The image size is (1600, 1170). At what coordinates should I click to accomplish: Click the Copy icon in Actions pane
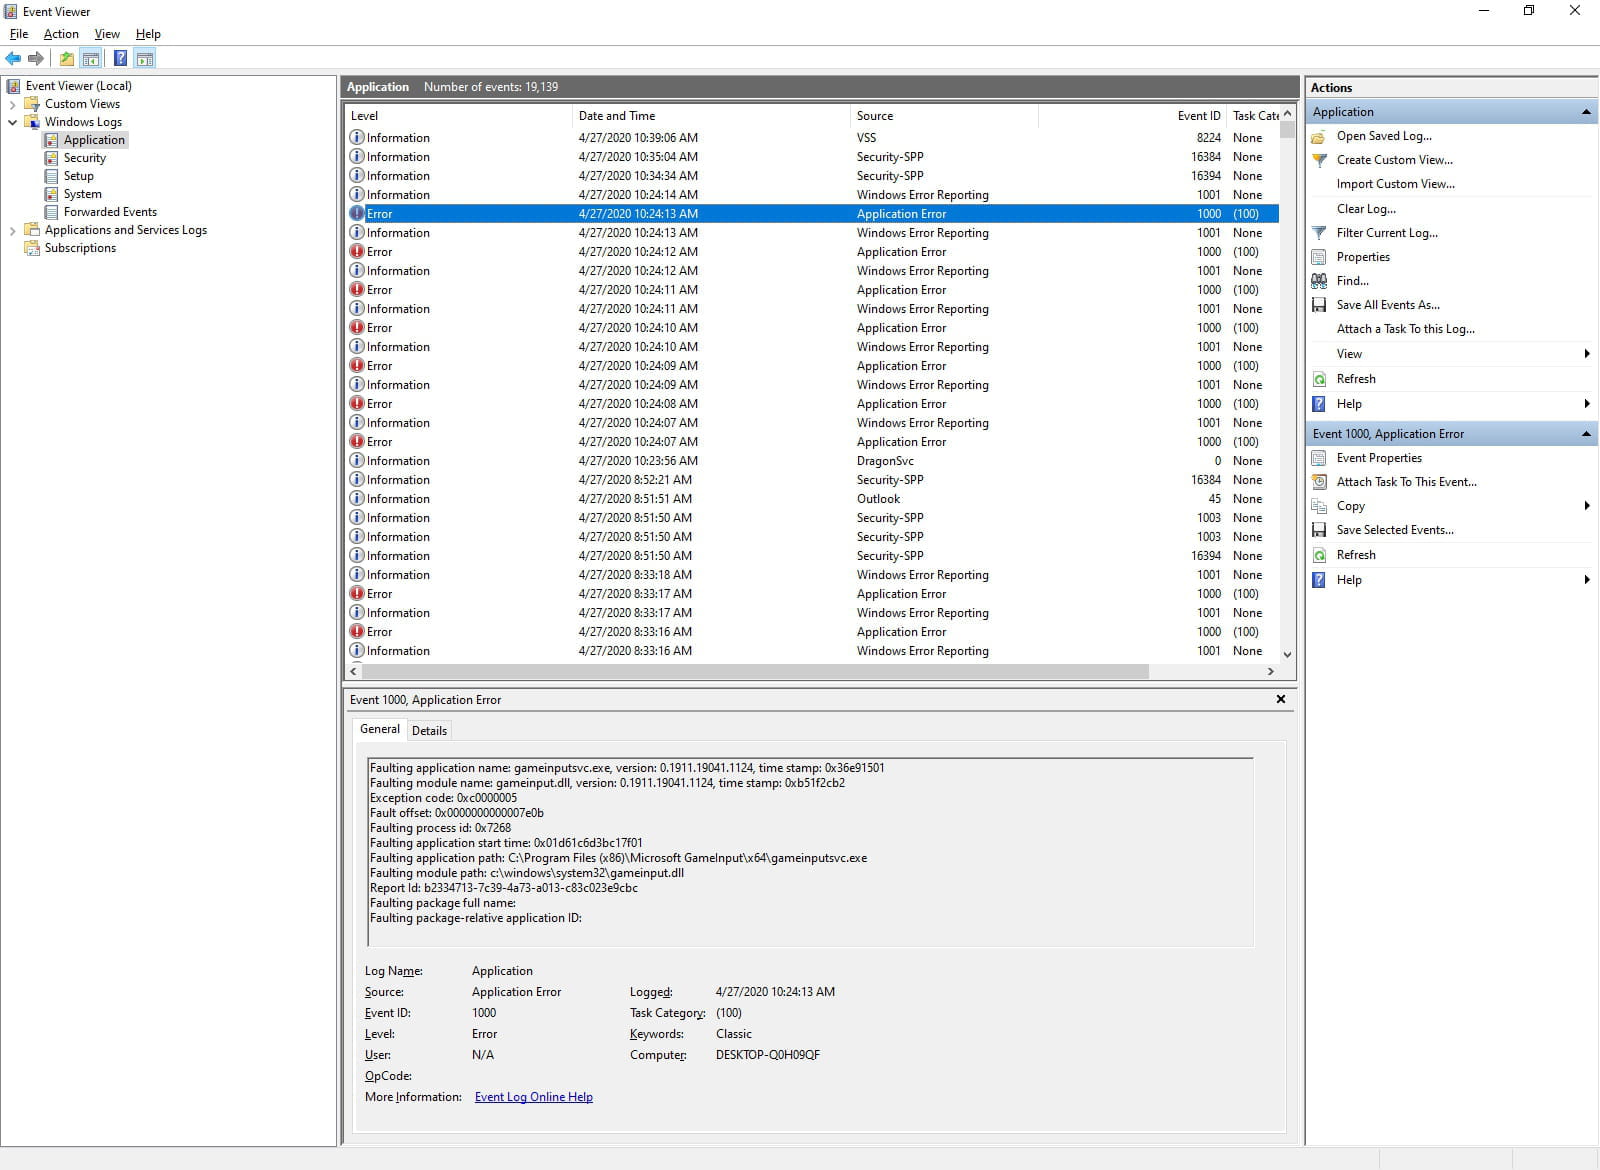(1319, 506)
